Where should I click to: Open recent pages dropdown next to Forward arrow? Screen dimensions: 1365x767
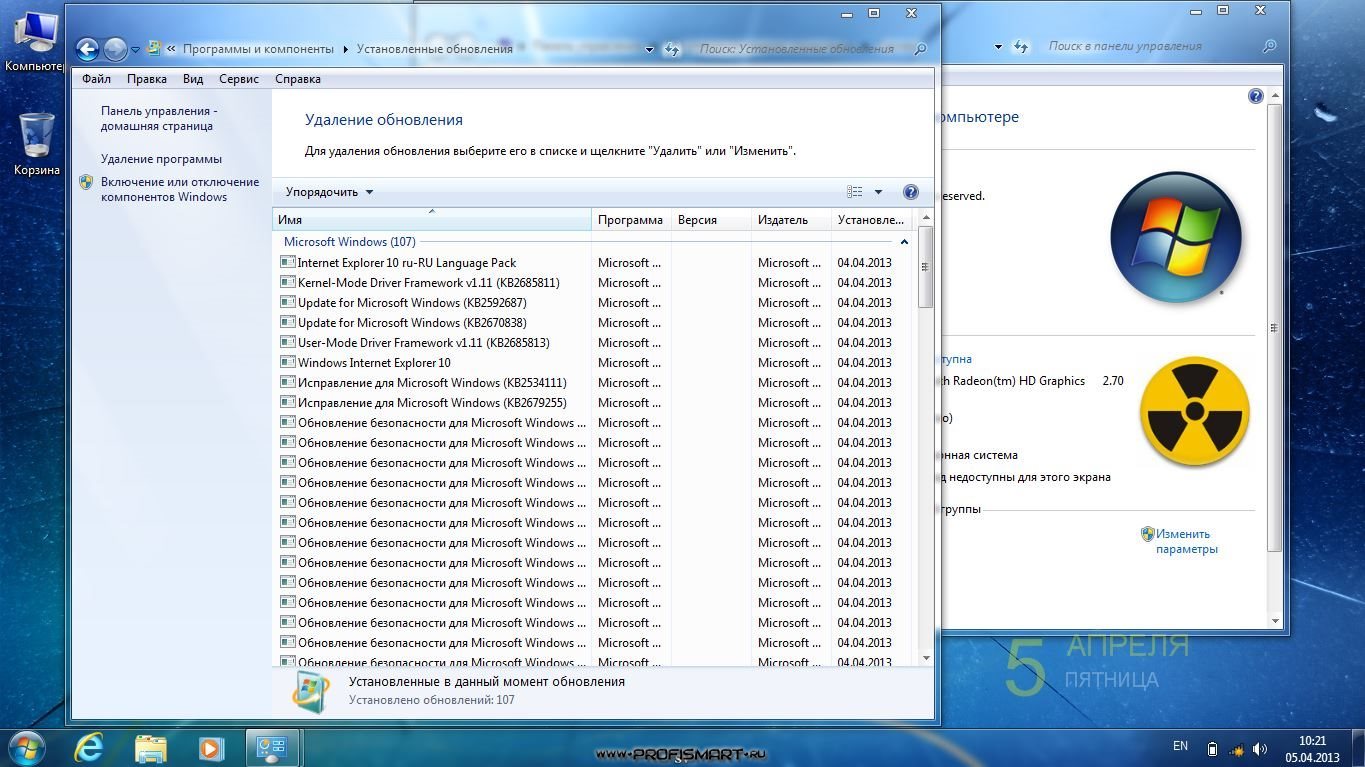click(x=135, y=49)
